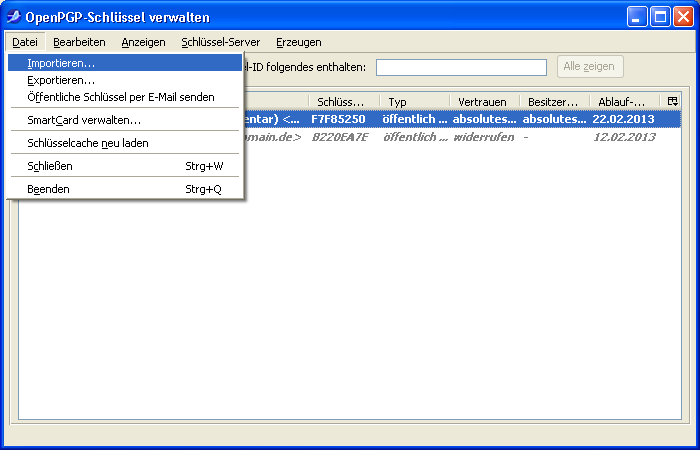Choose Importieren… from the Datei menu
The image size is (700, 450).
(x=125, y=63)
